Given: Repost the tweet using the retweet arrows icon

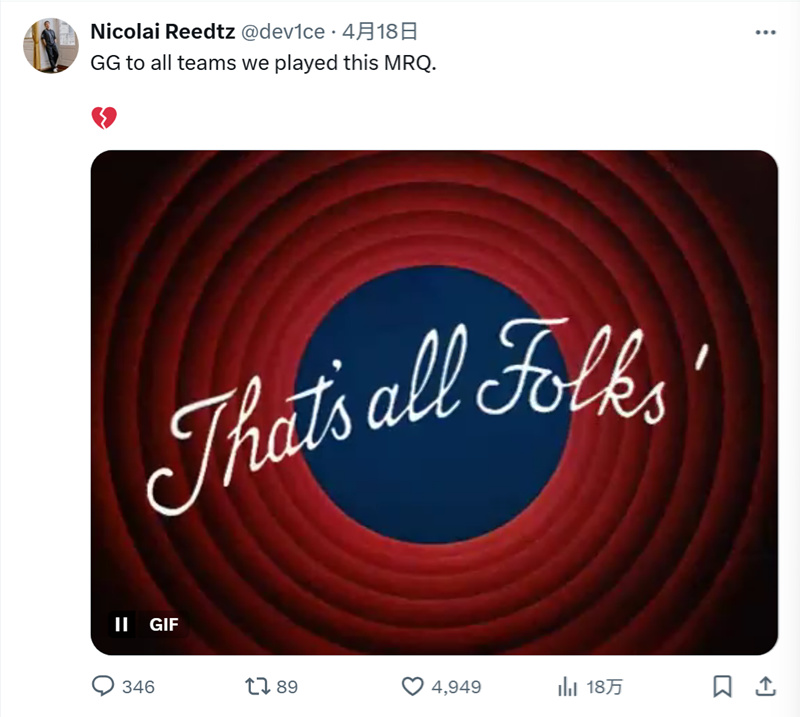Looking at the screenshot, I should [x=258, y=686].
